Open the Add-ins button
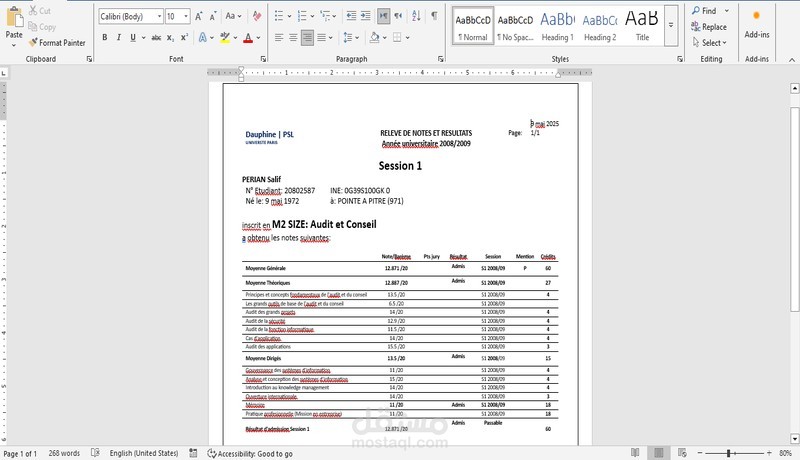 pos(757,25)
